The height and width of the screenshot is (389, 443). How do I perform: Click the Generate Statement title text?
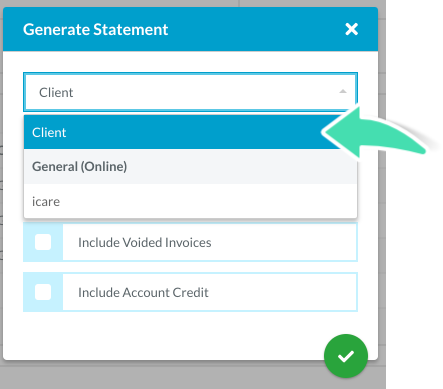(x=96, y=29)
